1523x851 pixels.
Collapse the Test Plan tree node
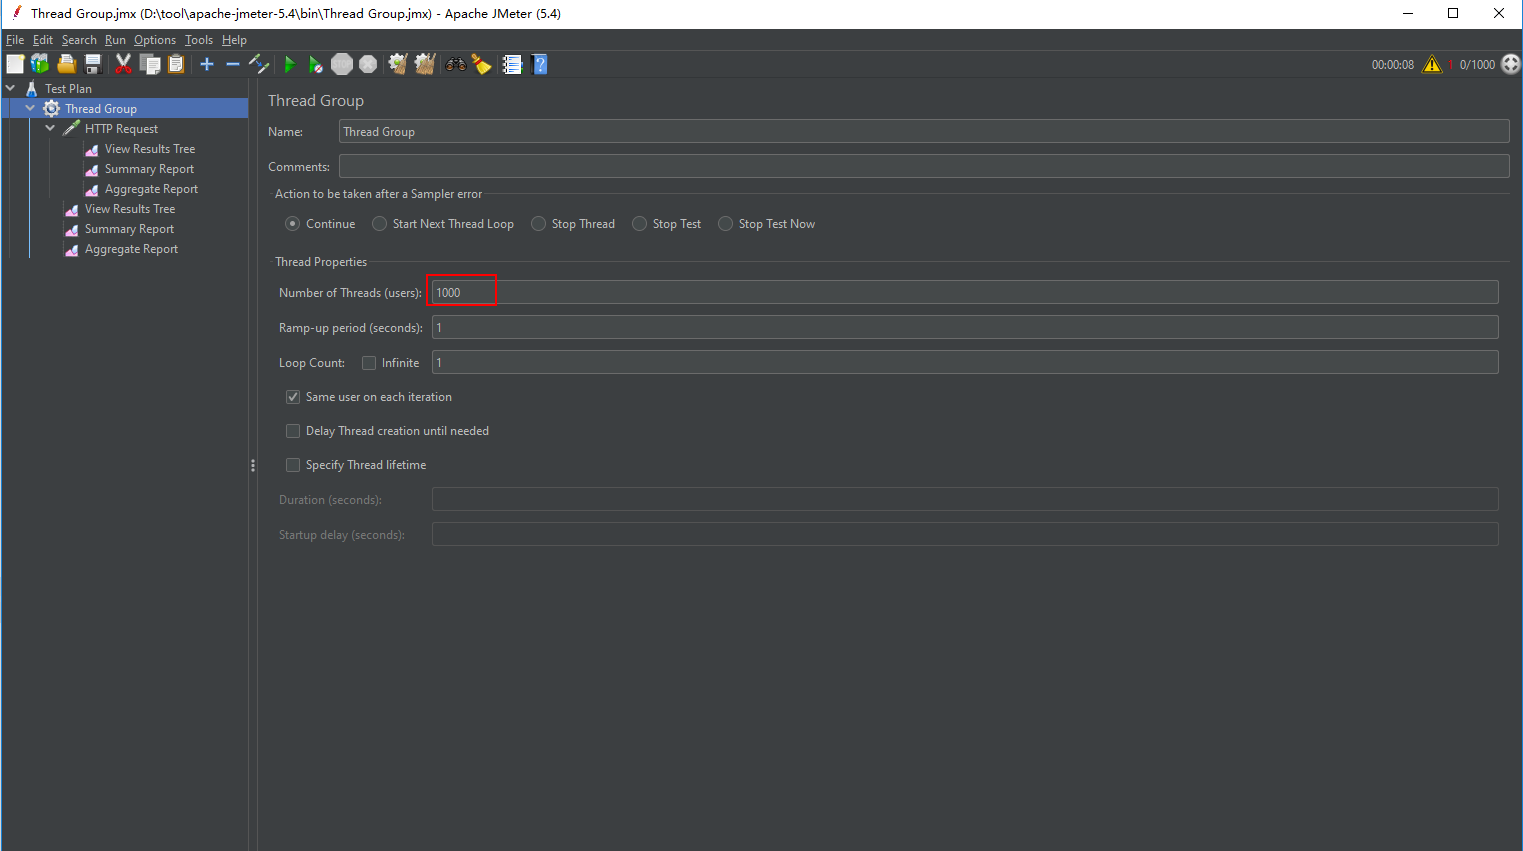point(10,88)
